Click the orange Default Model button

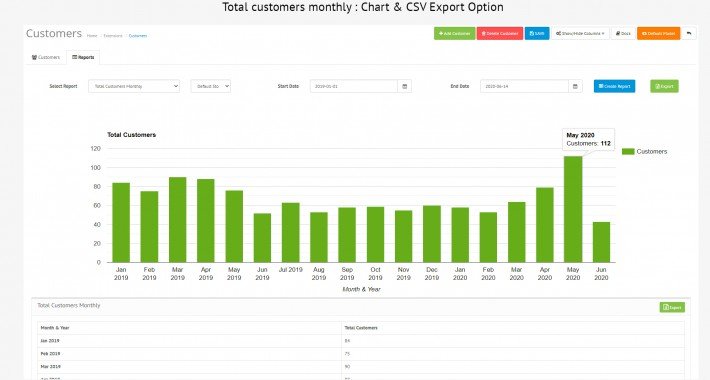coord(658,34)
